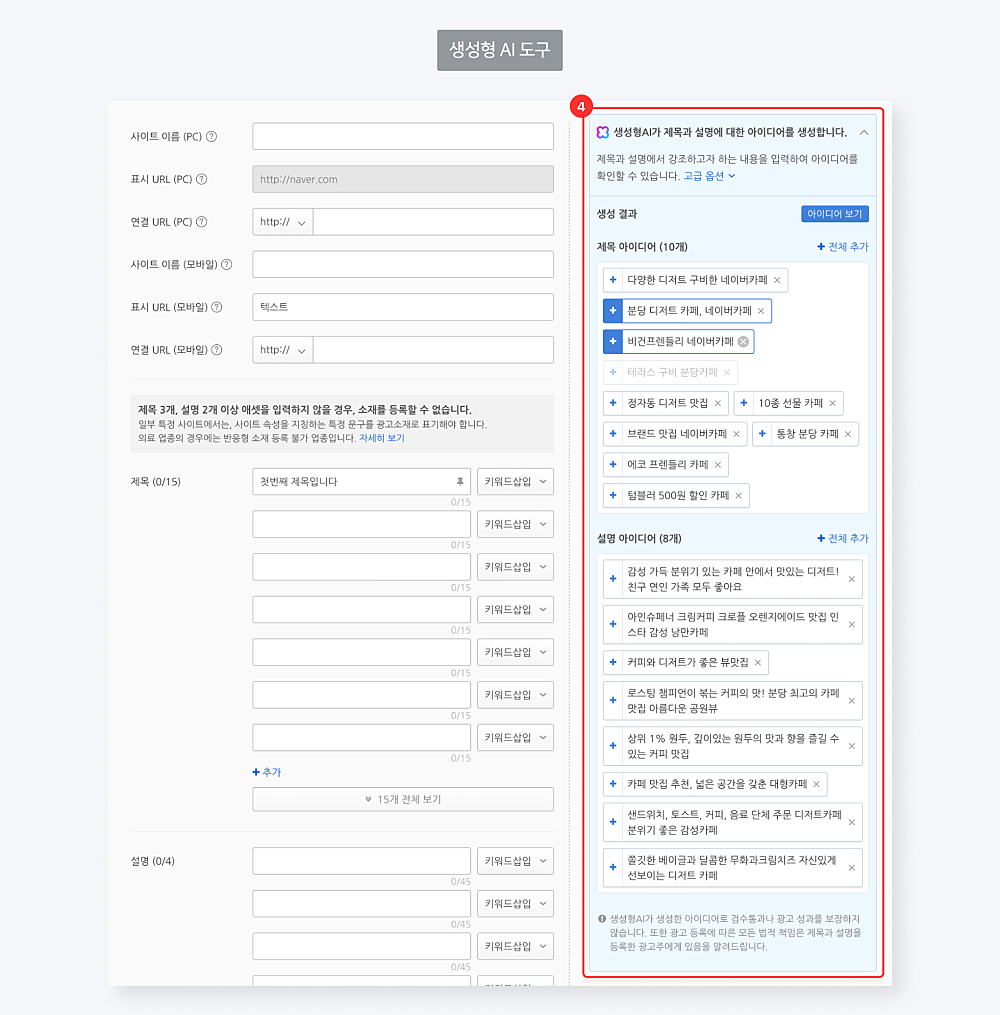This screenshot has height=1015, width=1000.
Task: Focus the first title field 첫번째 제목입니다
Action: (x=361, y=482)
